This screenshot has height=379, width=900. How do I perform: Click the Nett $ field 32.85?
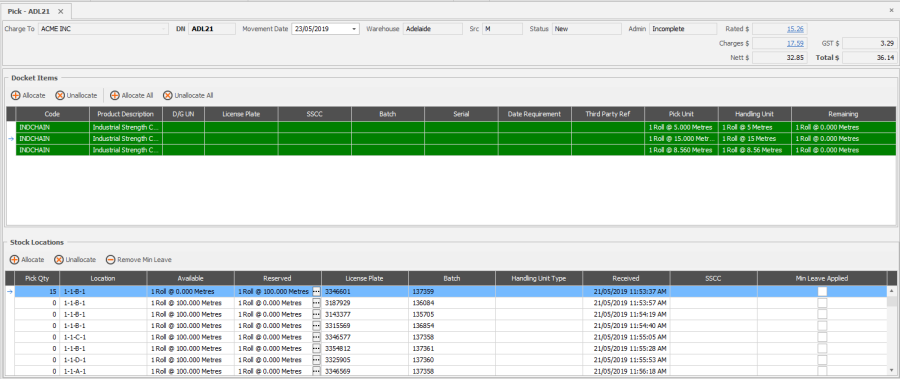click(x=779, y=57)
